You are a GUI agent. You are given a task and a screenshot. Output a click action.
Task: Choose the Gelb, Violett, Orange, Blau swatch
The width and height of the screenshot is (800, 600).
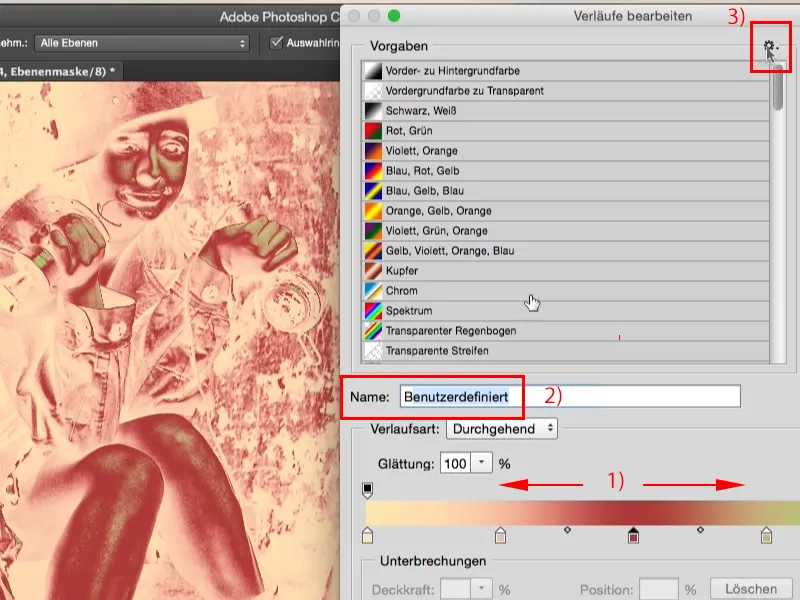373,251
